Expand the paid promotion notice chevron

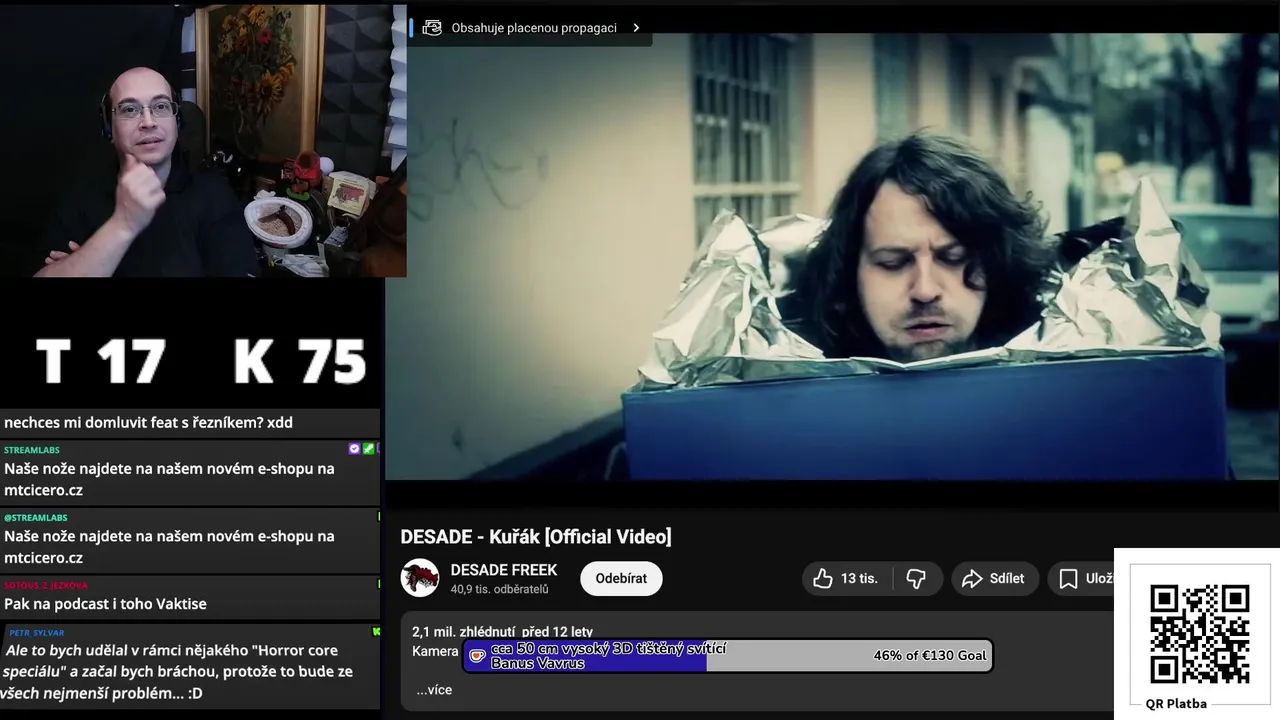click(636, 28)
